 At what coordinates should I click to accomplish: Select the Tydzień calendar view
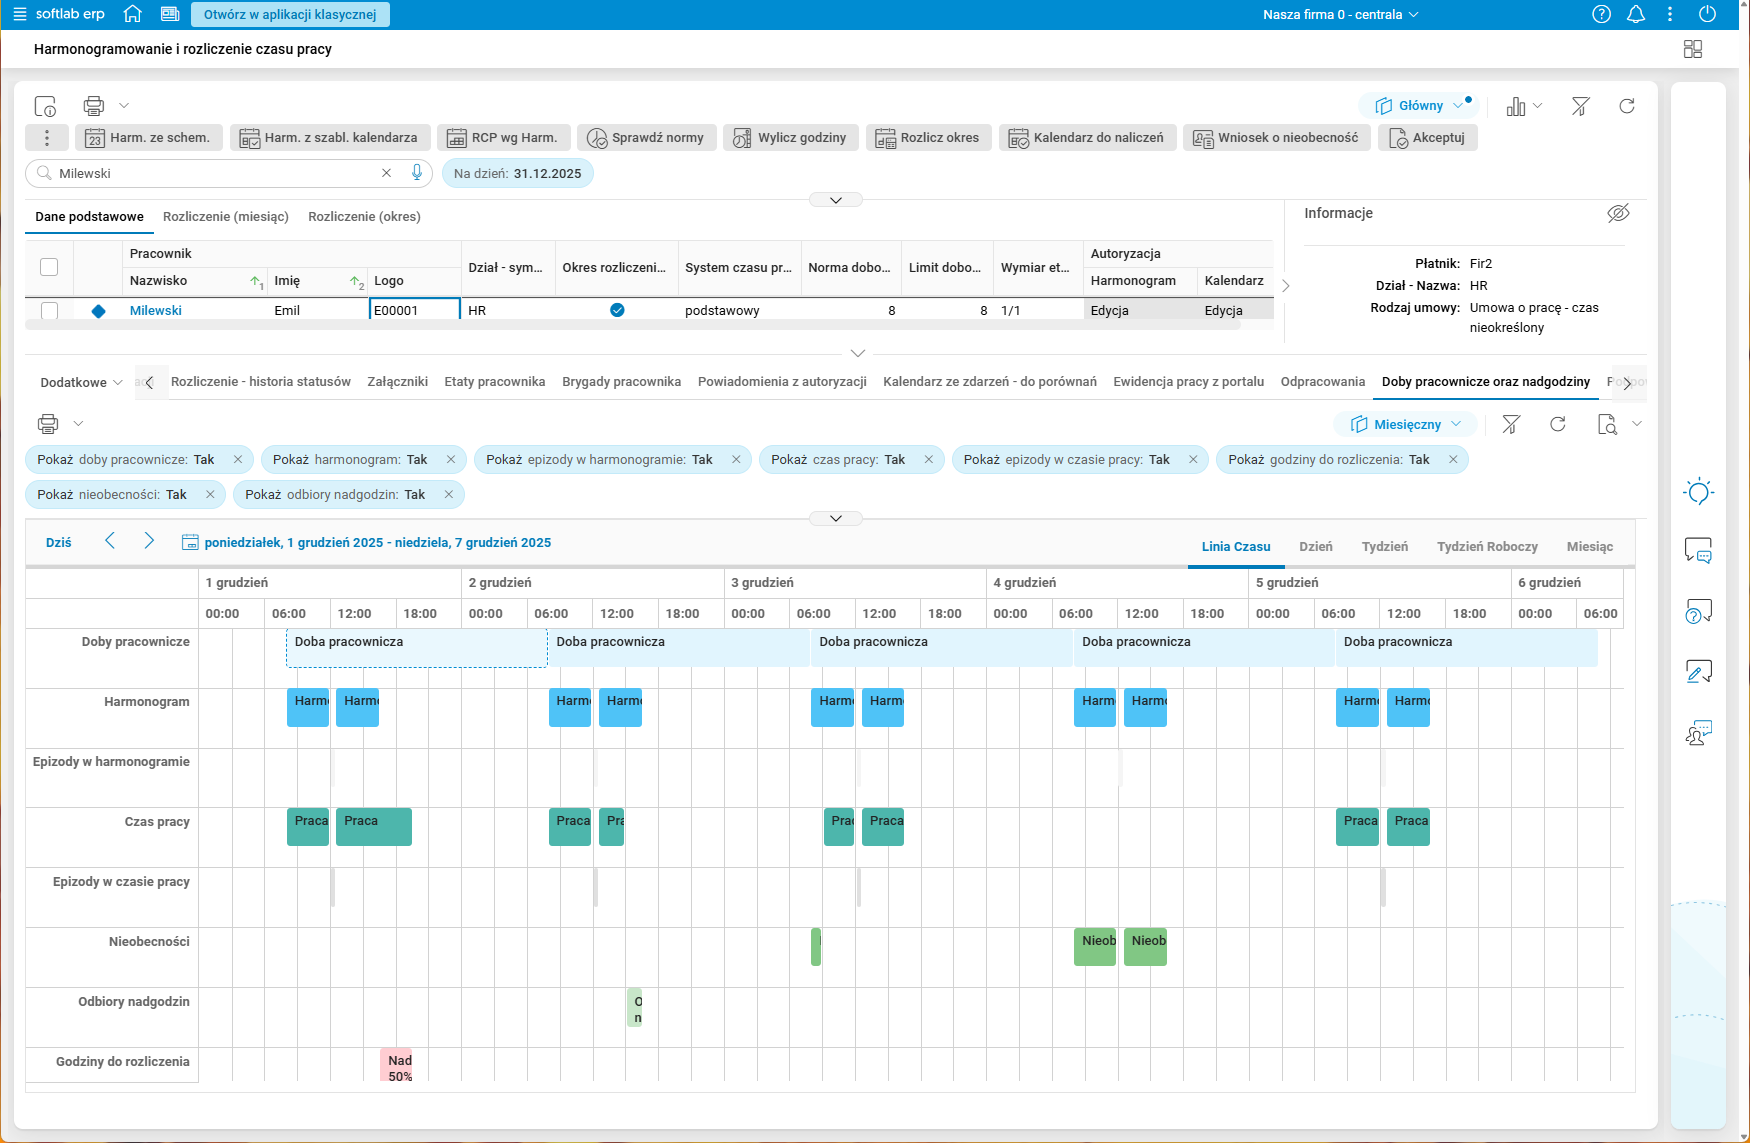(x=1385, y=547)
